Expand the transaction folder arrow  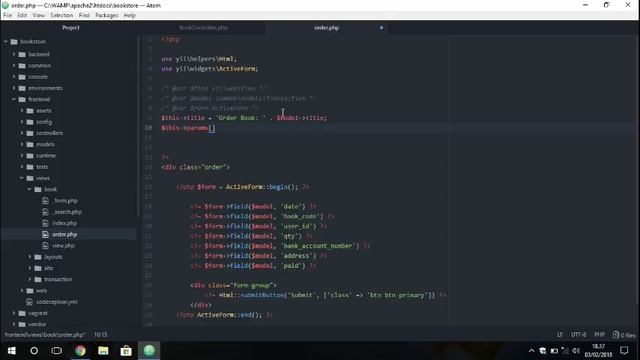click(30, 279)
